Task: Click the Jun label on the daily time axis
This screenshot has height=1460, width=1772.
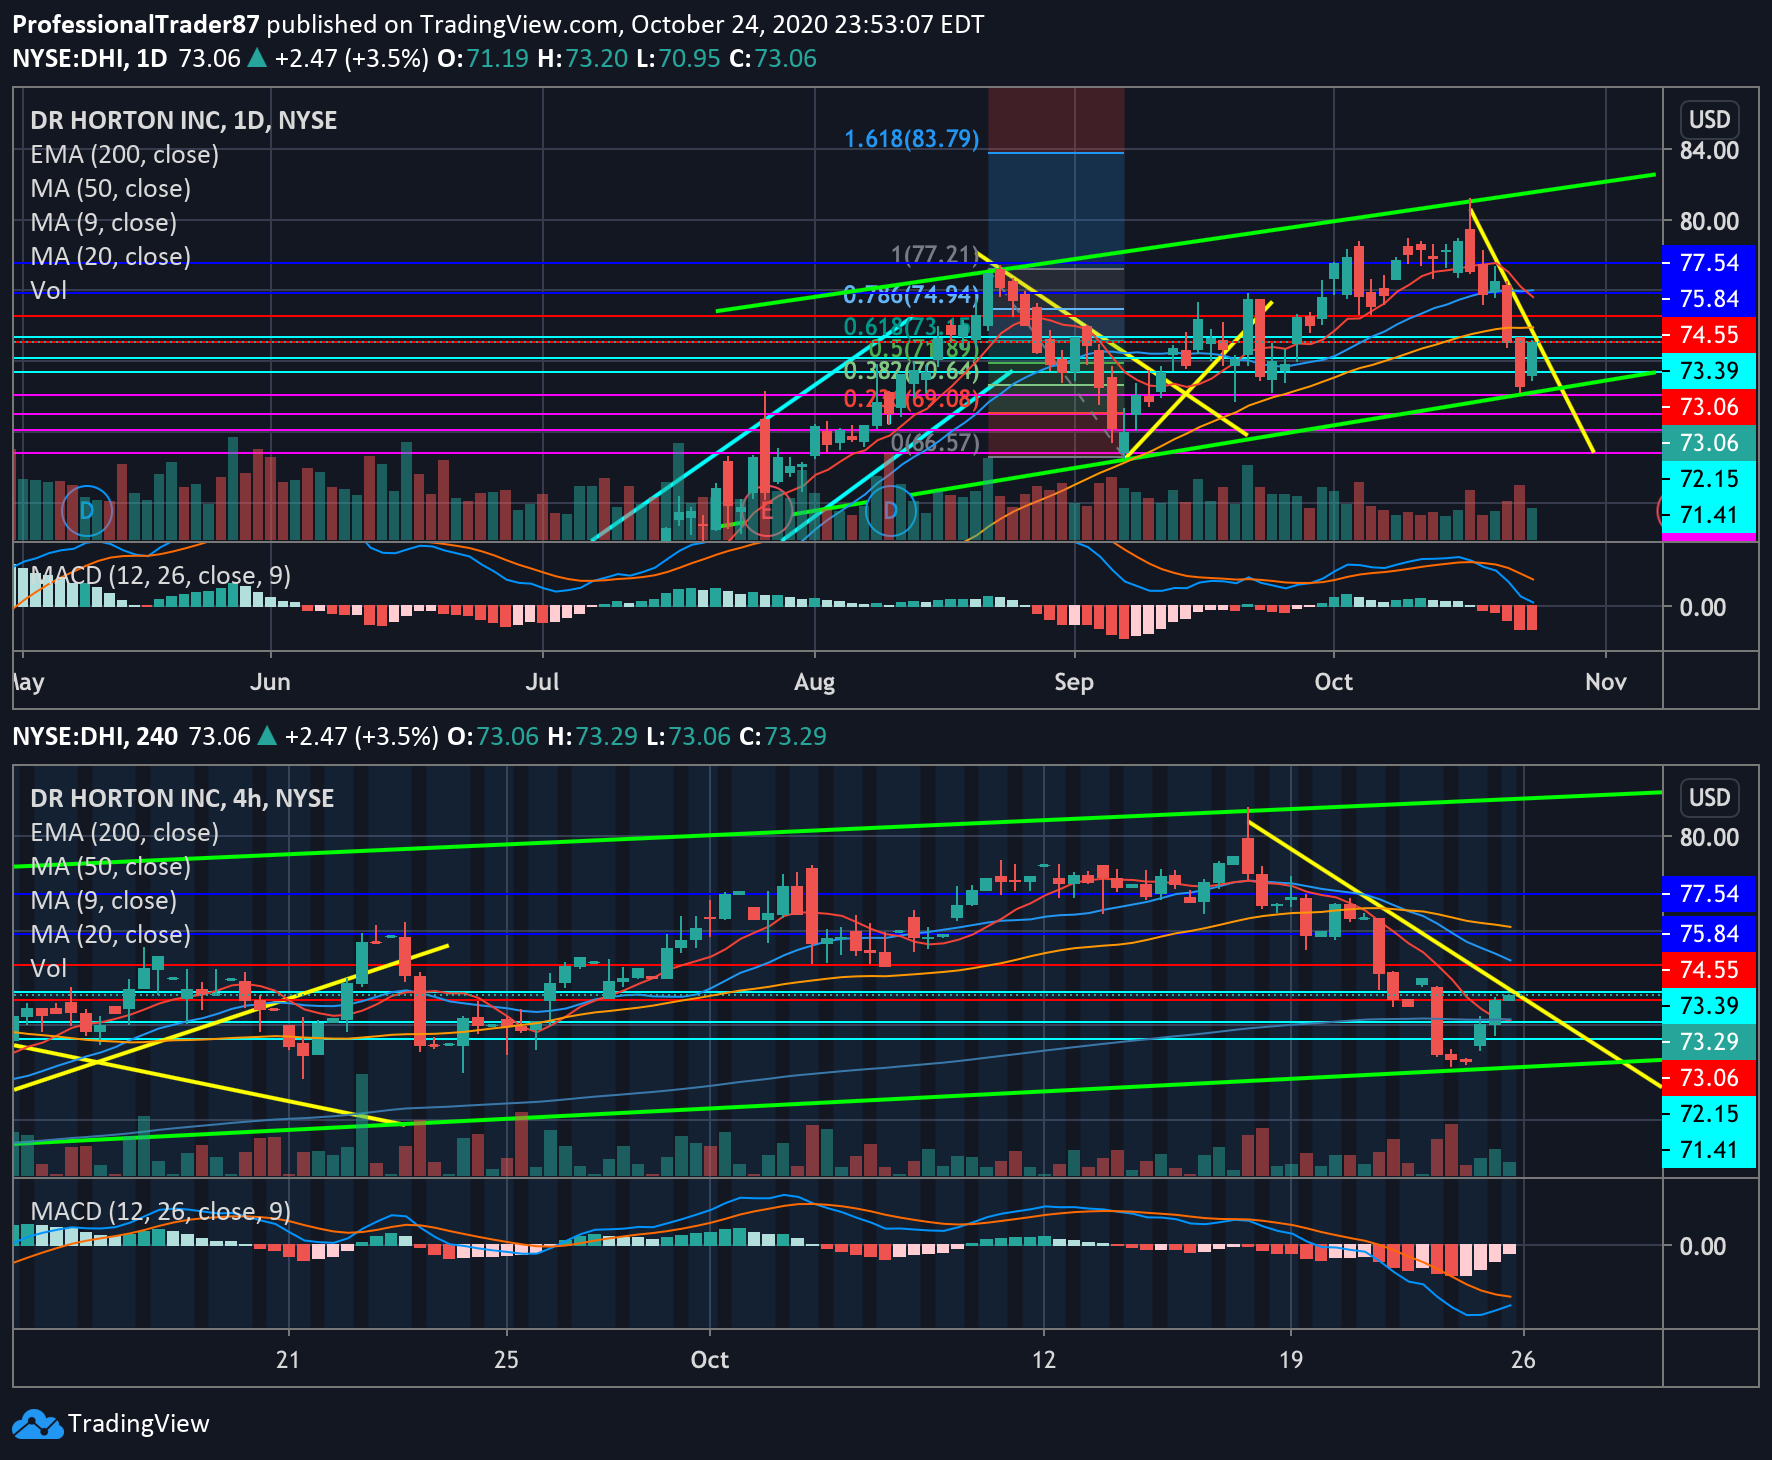Action: coord(270,682)
